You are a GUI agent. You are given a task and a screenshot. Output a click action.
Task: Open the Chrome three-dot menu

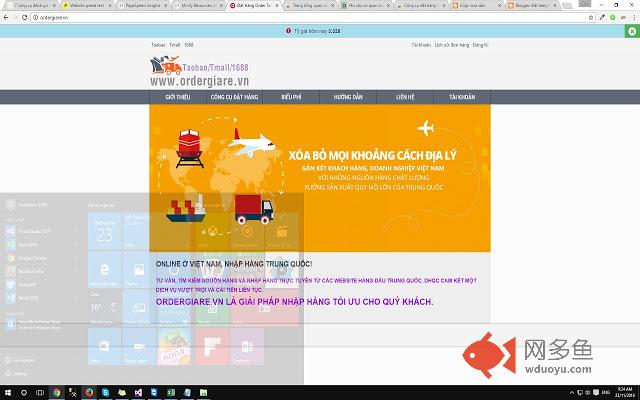(x=634, y=18)
